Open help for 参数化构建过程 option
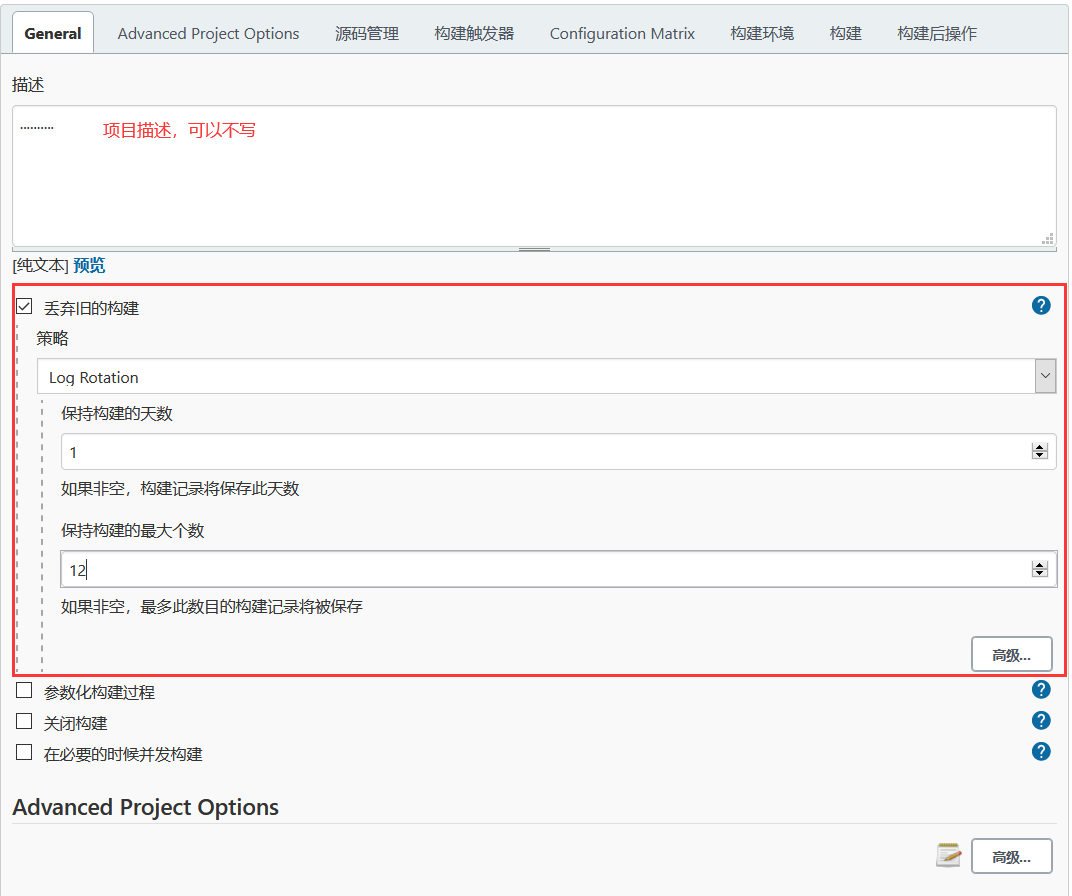 coord(1041,690)
